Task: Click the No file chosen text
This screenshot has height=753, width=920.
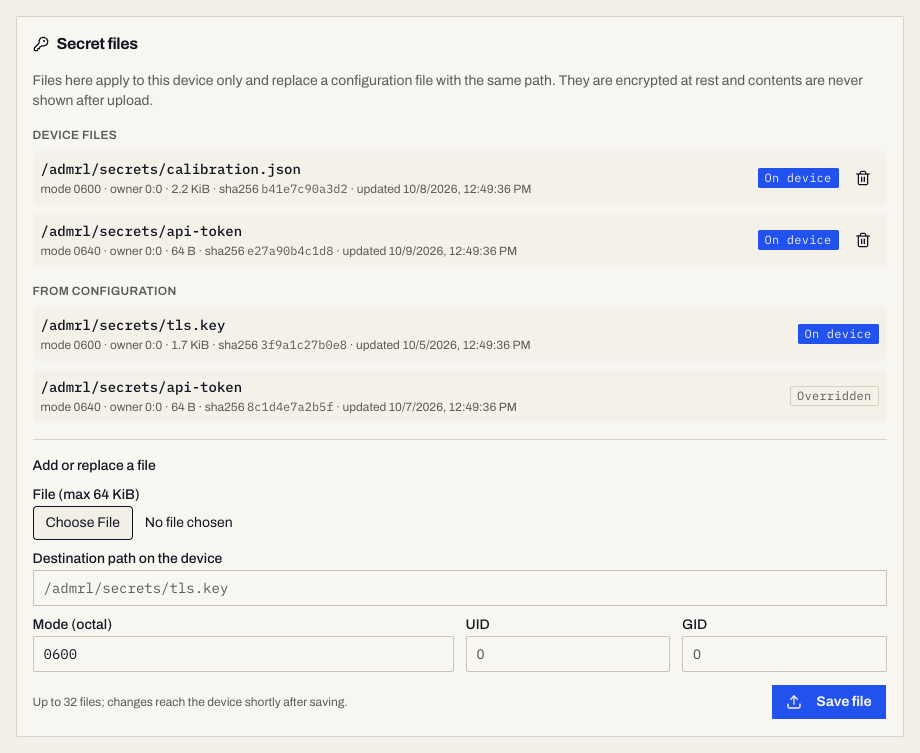Action: tap(188, 522)
